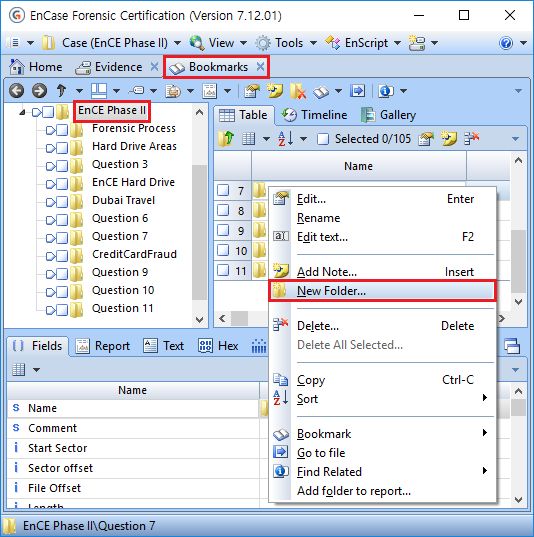Click the tree pane vertical scrollbar thumb

[199, 232]
